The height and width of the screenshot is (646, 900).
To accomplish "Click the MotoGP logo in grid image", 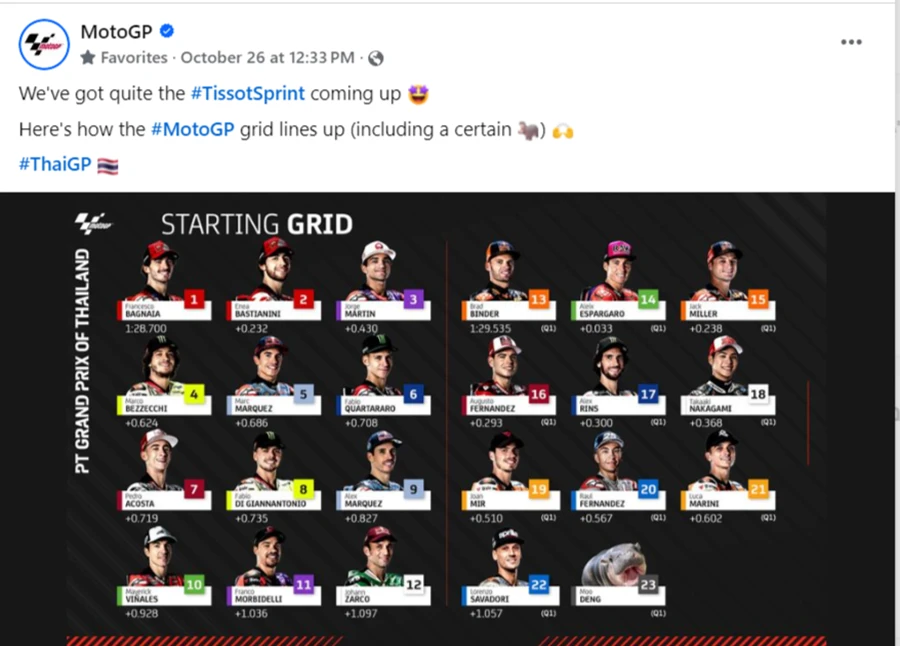I will click(95, 223).
